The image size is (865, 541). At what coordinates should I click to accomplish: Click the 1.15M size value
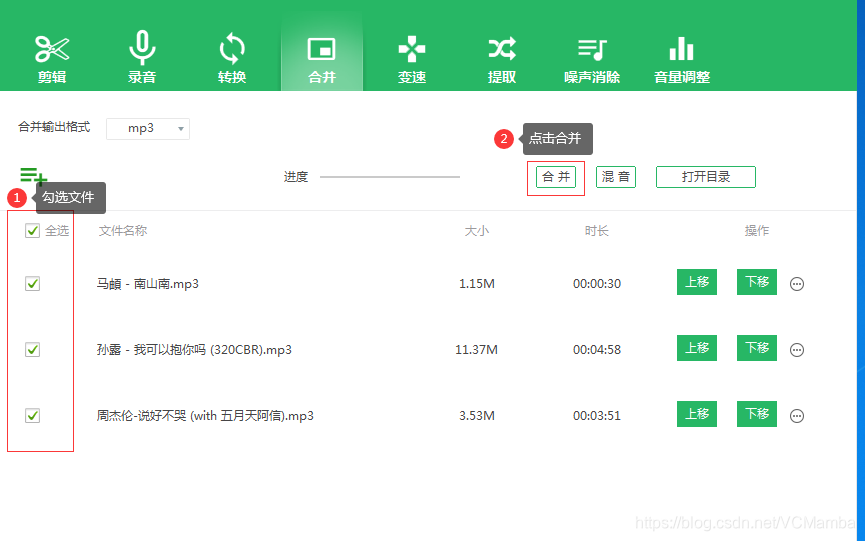click(x=477, y=284)
